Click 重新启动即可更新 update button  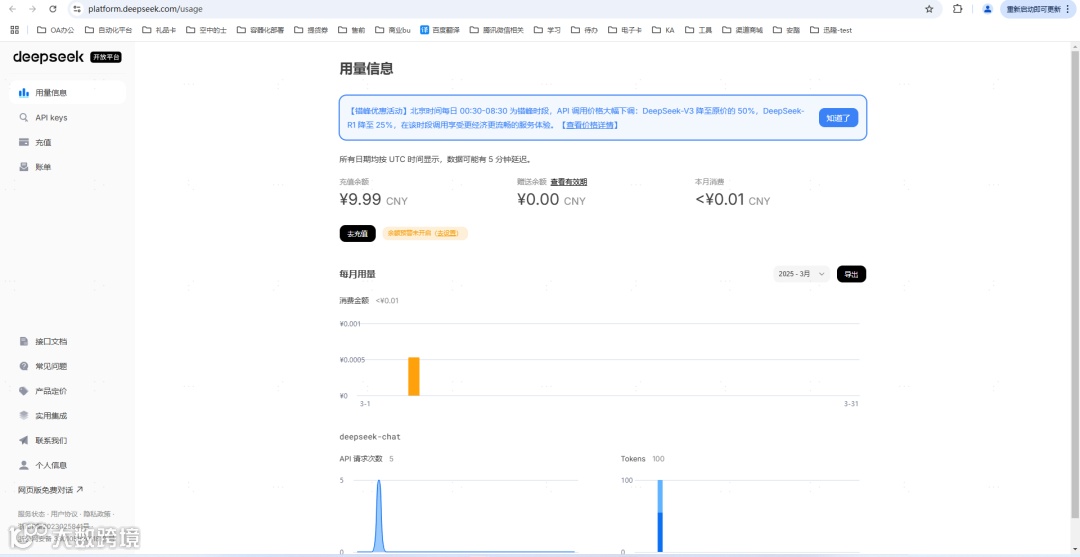pyautogui.click(x=1038, y=9)
